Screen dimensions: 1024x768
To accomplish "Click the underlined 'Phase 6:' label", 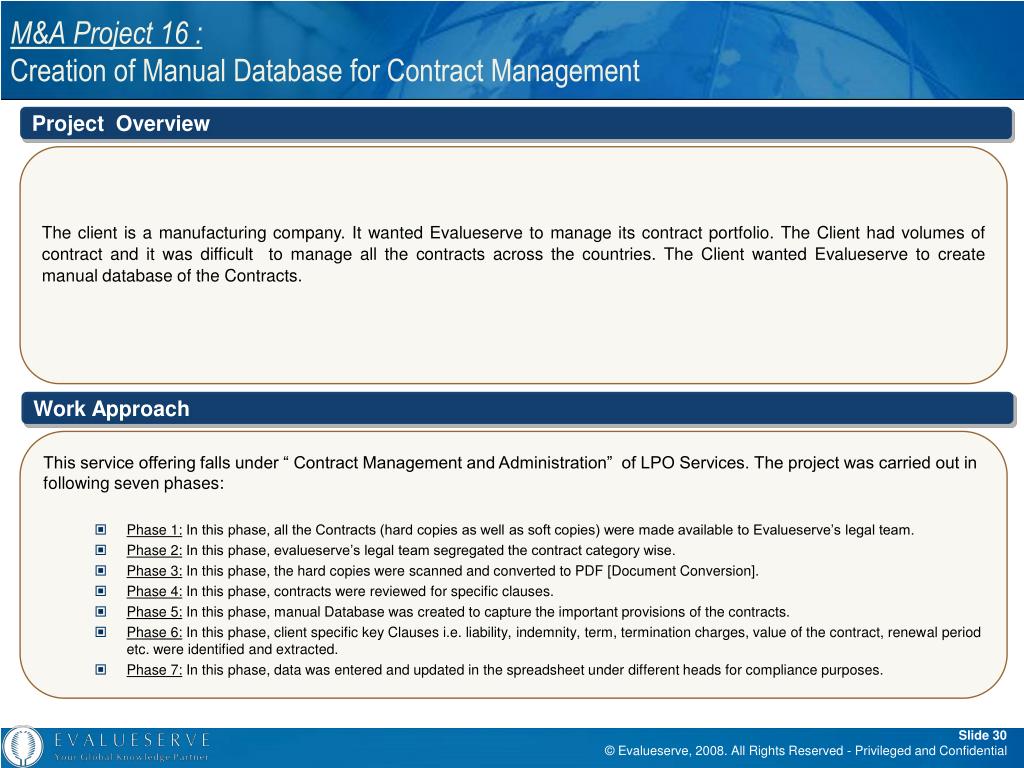I will click(x=154, y=632).
